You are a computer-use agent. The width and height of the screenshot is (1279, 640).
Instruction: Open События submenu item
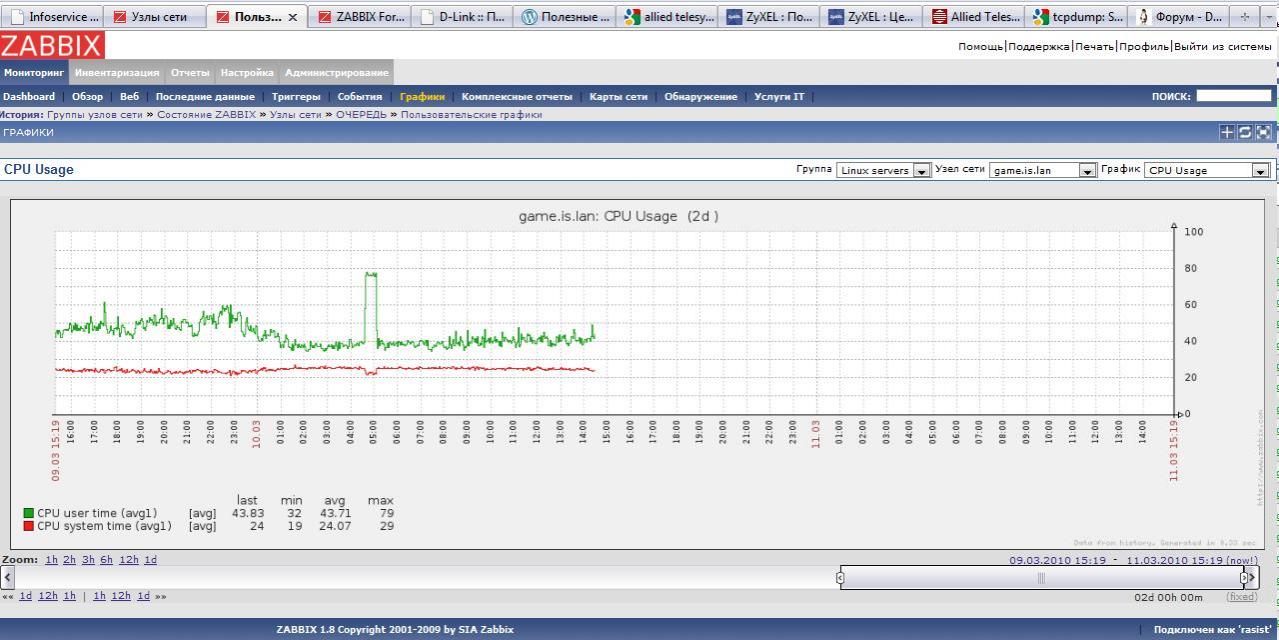pos(360,97)
